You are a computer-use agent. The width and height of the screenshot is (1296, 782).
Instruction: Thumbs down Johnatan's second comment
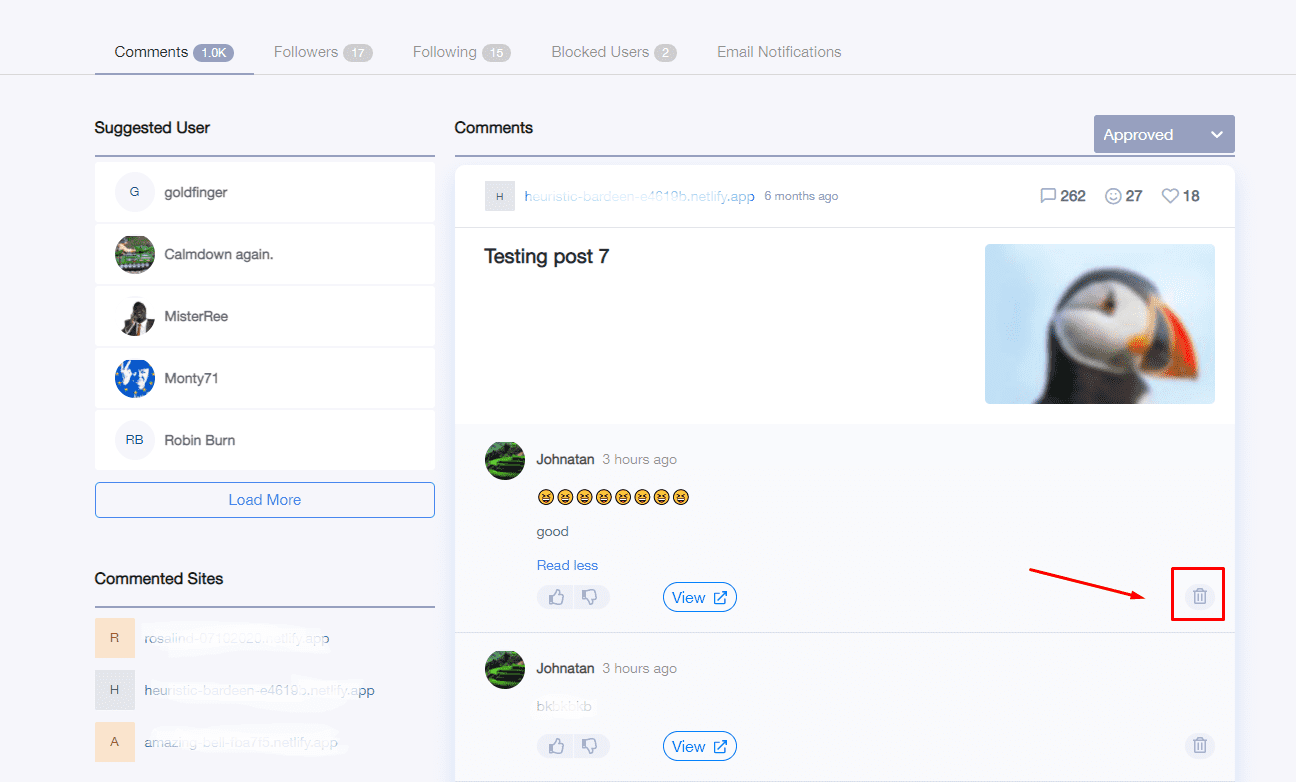click(x=590, y=746)
